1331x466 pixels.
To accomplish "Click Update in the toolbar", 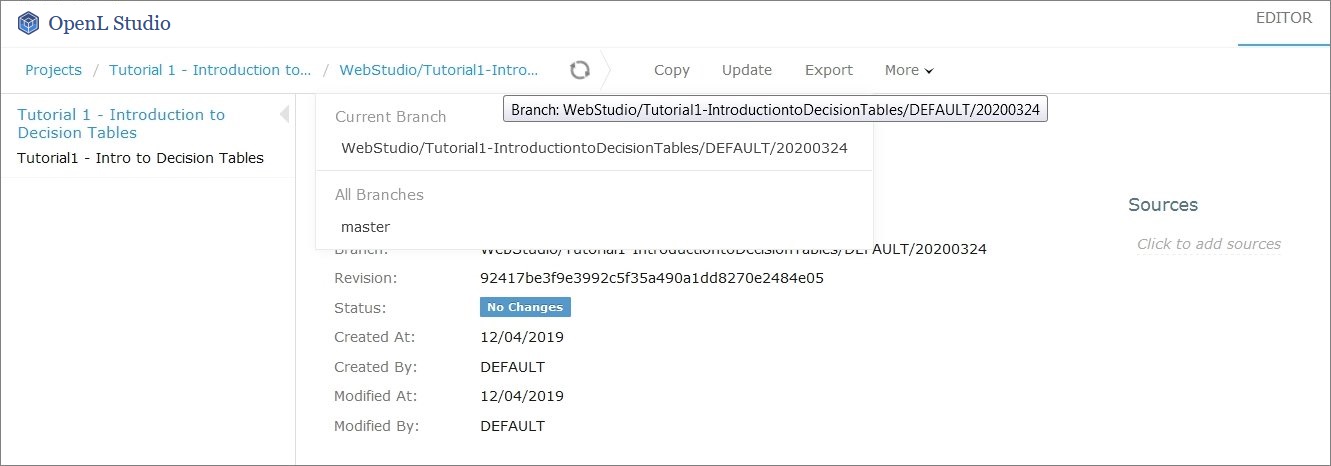I will click(747, 70).
